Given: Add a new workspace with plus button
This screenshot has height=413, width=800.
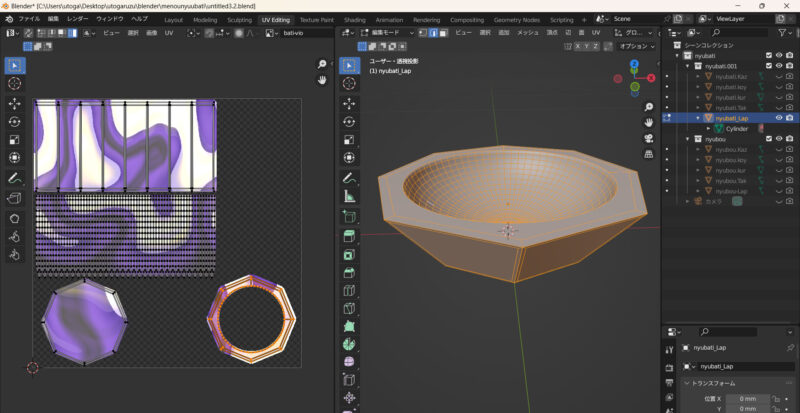Looking at the screenshot, I should tap(584, 20).
